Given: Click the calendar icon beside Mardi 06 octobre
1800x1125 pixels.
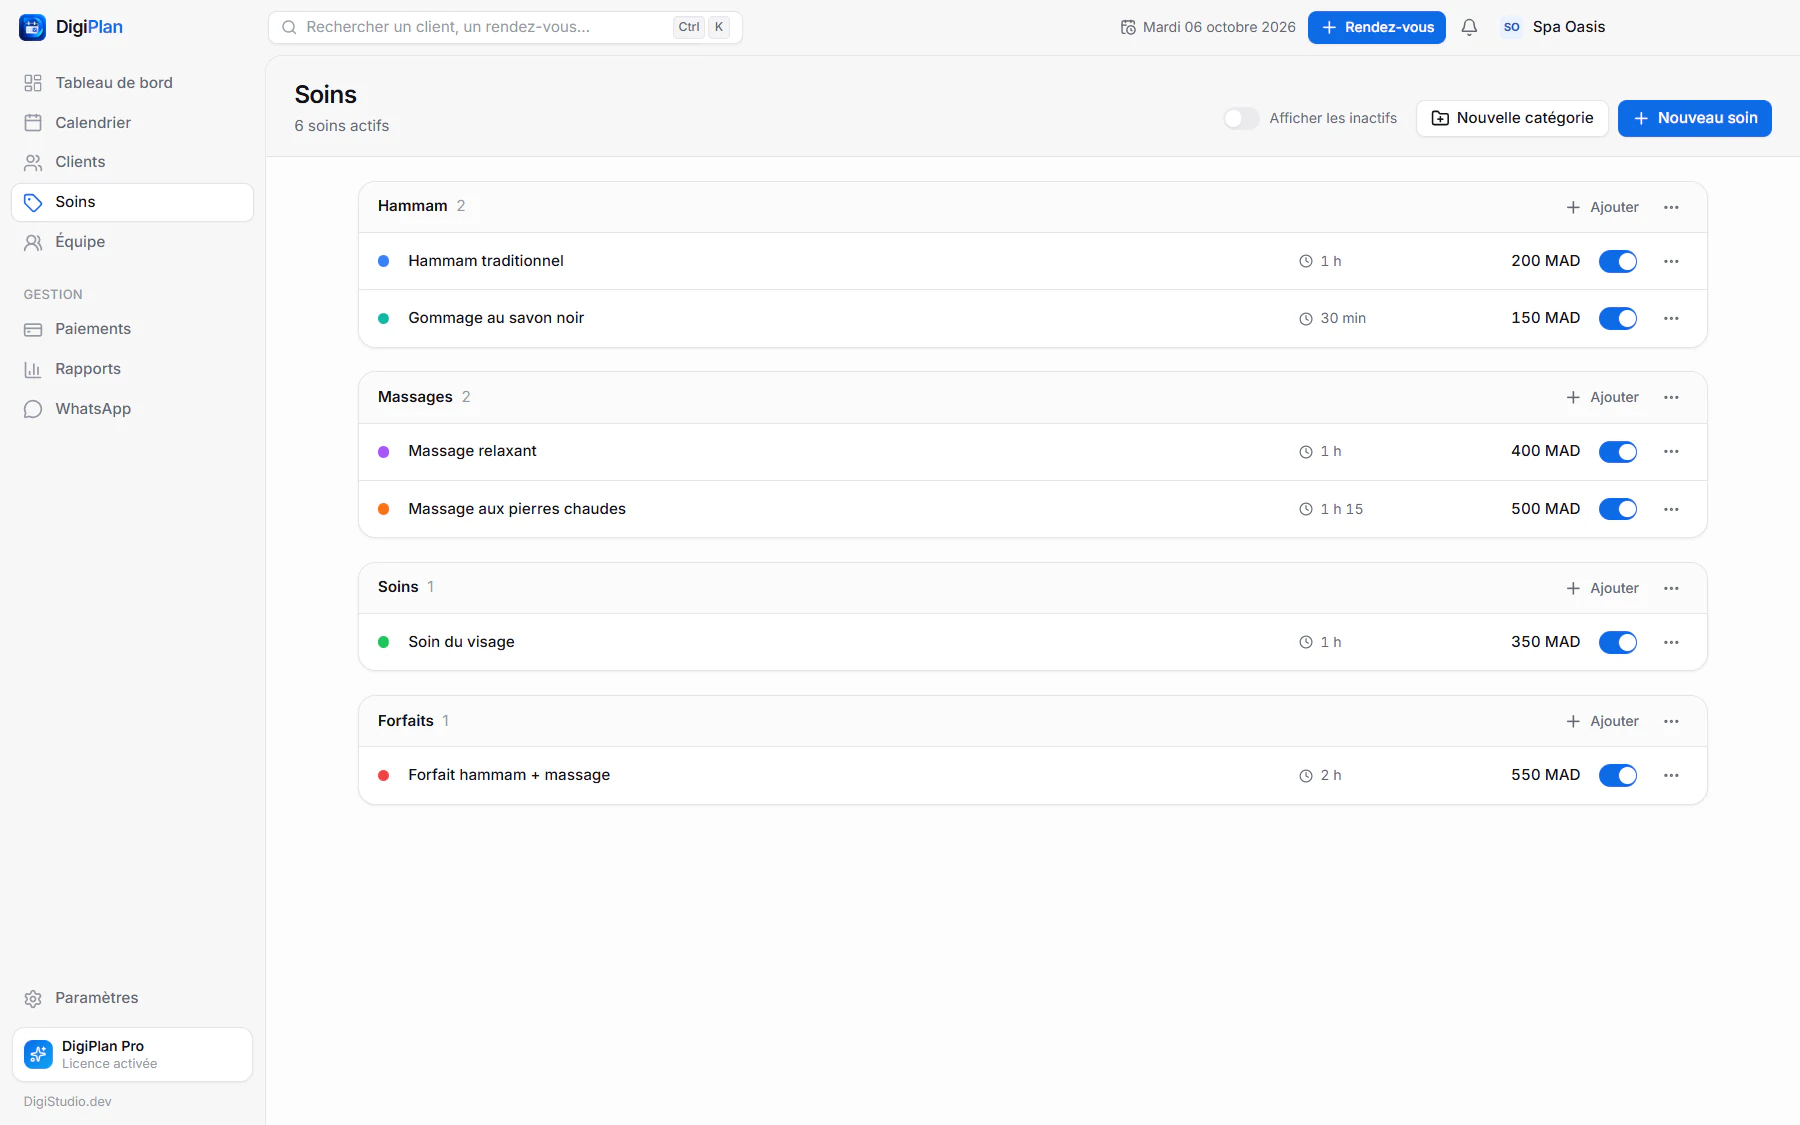Looking at the screenshot, I should tap(1128, 27).
